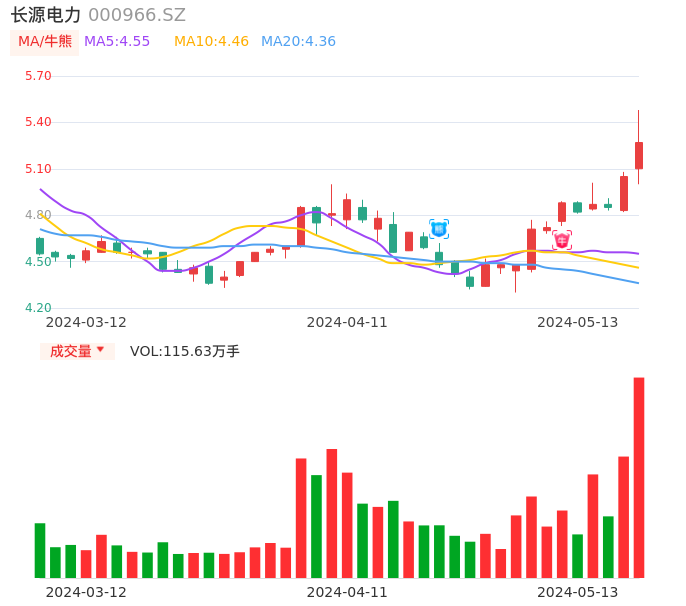
Task: Click the 2024-05-13 date under volume chart
Action: click(x=578, y=592)
